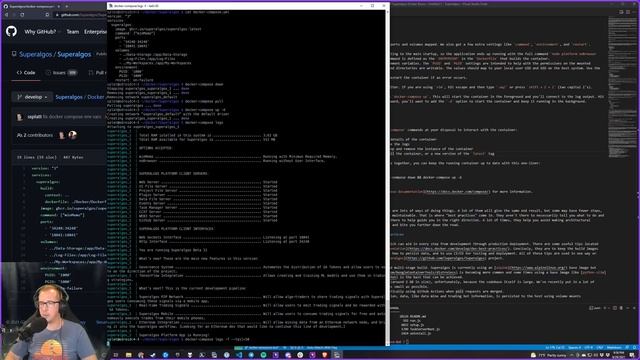Screen dimensions: 640x360
Task: Open the Team link in GitHub header
Action: (x=73, y=32)
